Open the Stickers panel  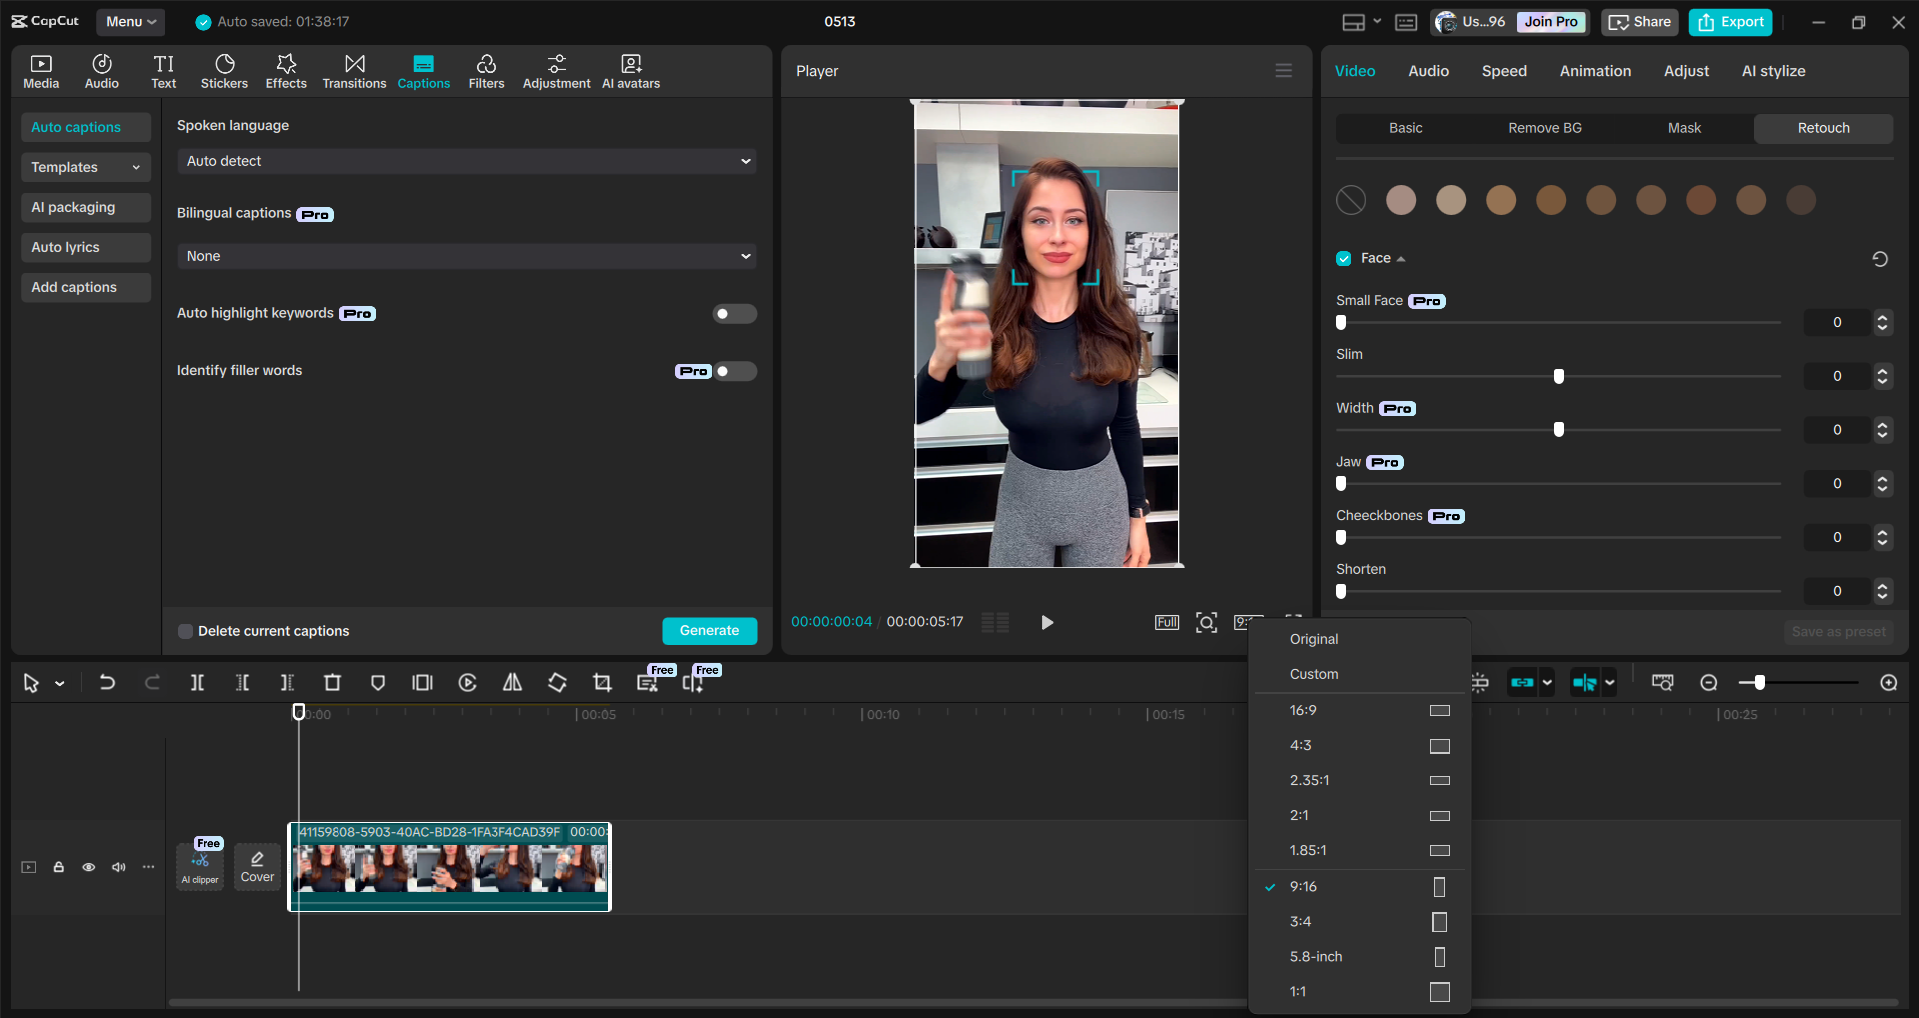224,70
